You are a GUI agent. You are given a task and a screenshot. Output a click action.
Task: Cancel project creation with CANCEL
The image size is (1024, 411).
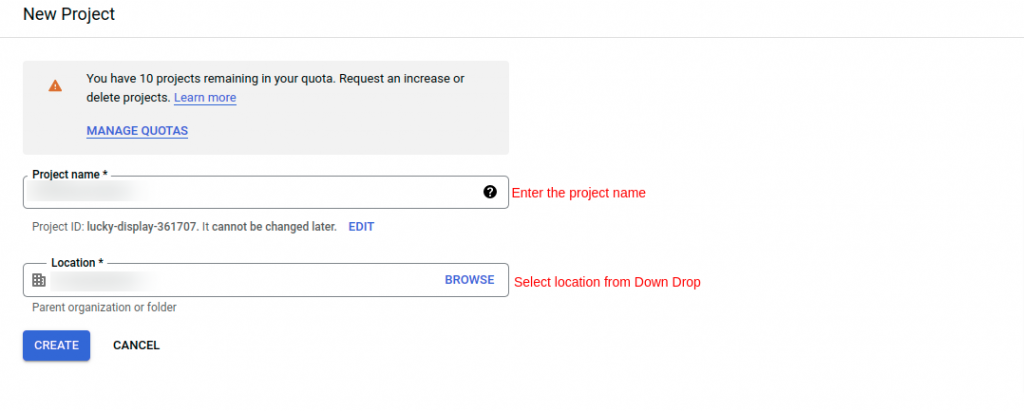pyautogui.click(x=136, y=345)
